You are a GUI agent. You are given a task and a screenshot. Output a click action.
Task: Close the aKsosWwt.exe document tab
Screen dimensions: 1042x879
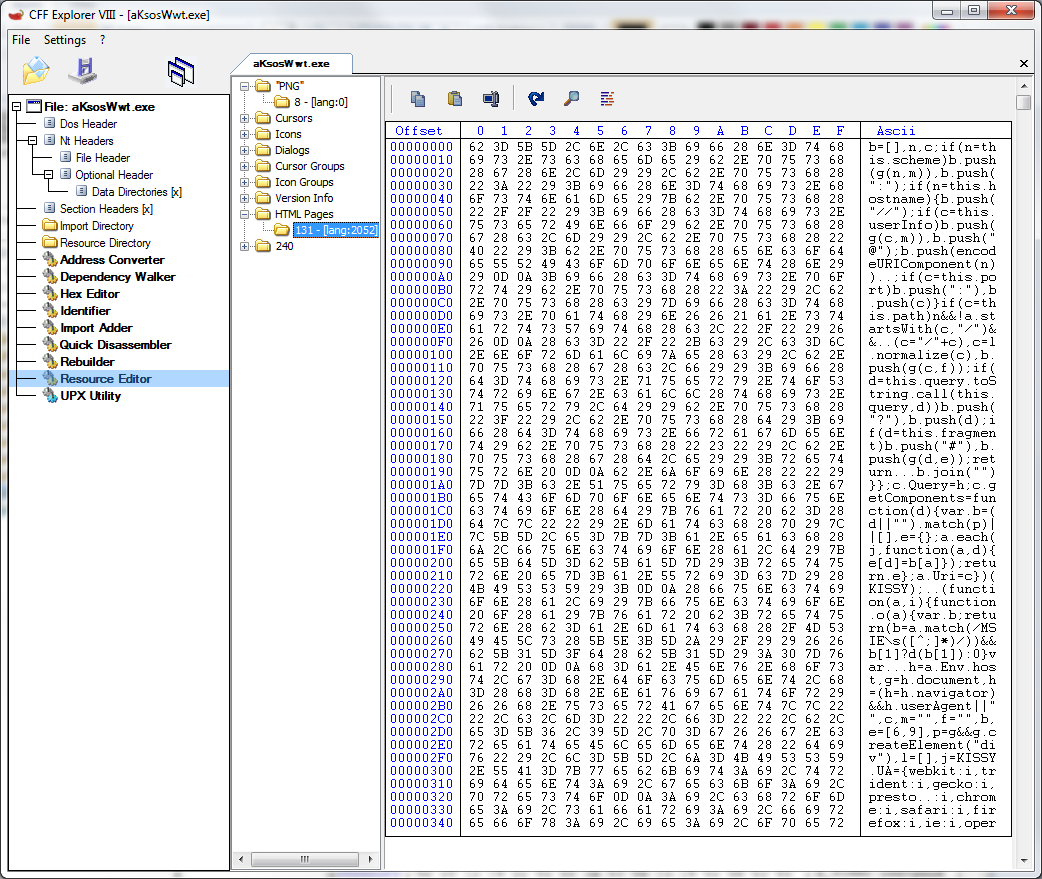point(1023,64)
